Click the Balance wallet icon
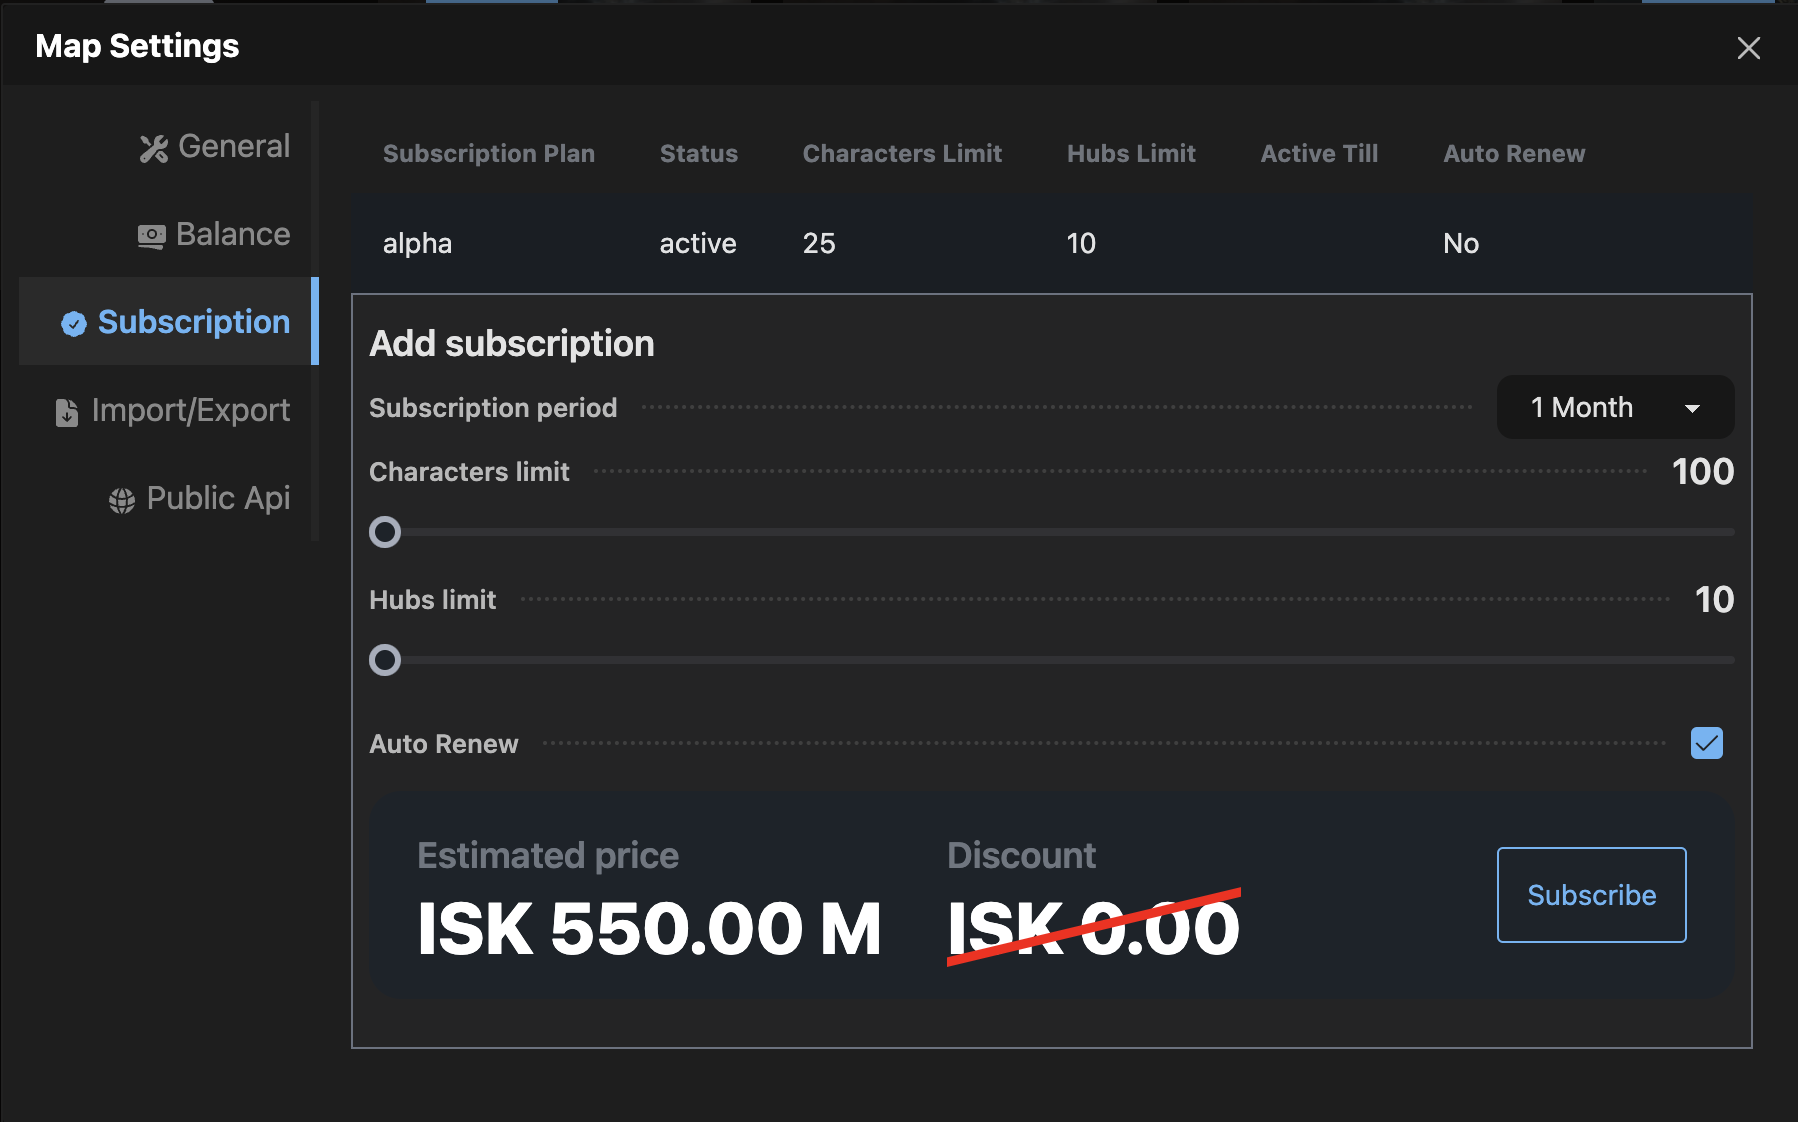Screen dimensions: 1798x1122 [152, 235]
